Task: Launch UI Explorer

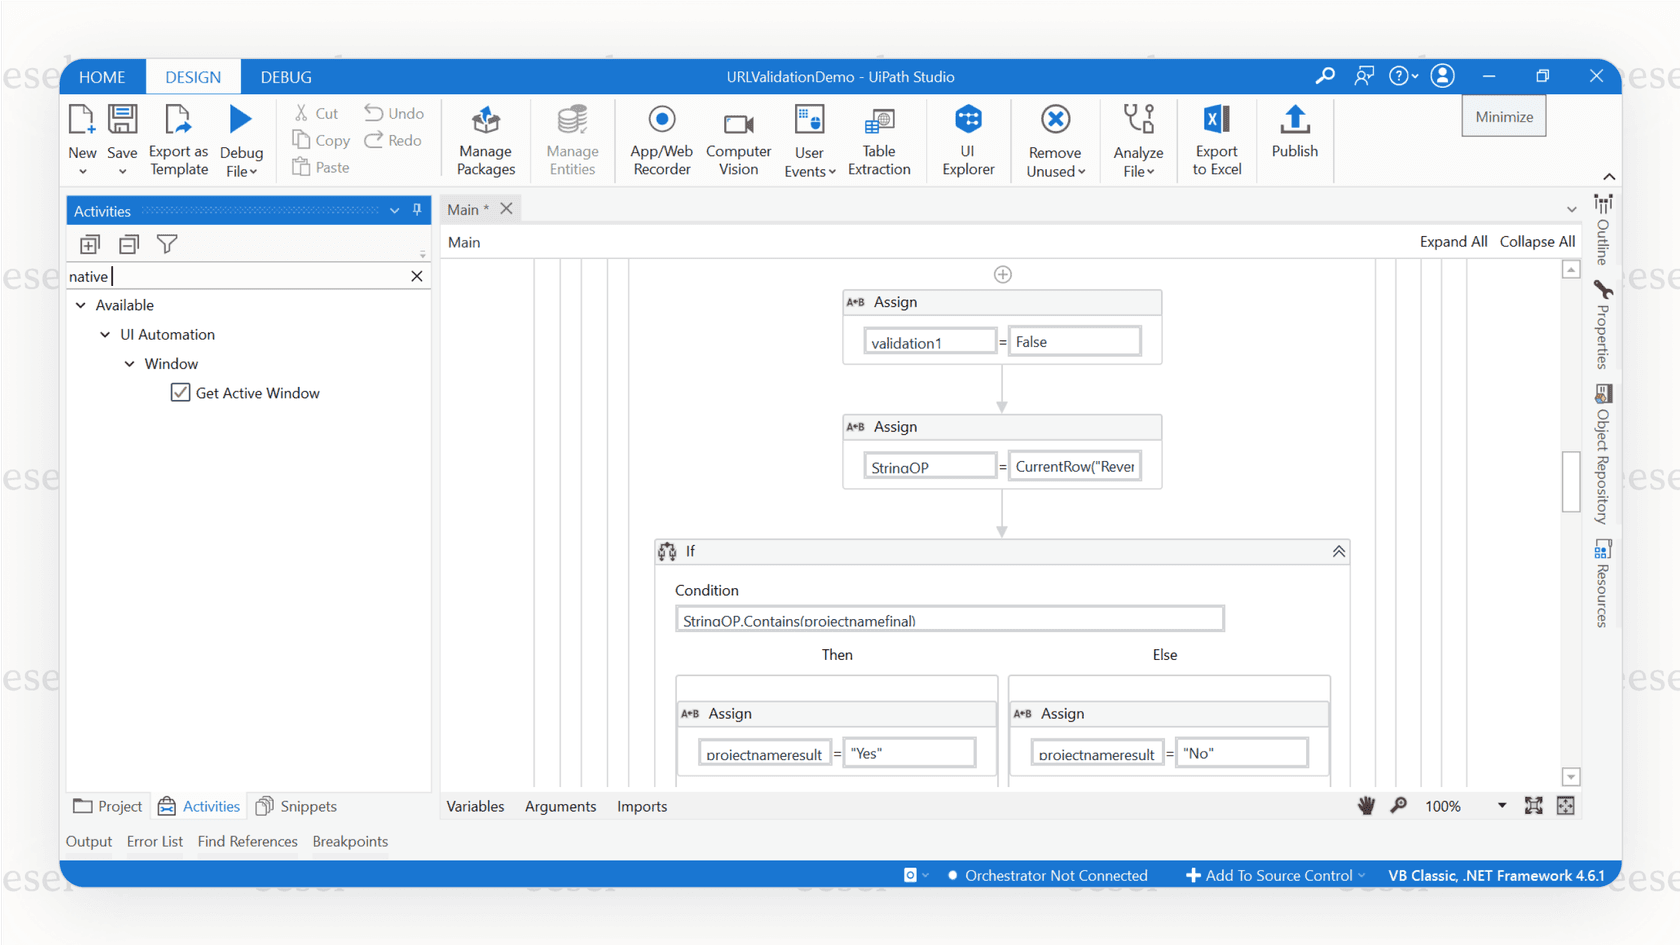Action: click(x=967, y=140)
